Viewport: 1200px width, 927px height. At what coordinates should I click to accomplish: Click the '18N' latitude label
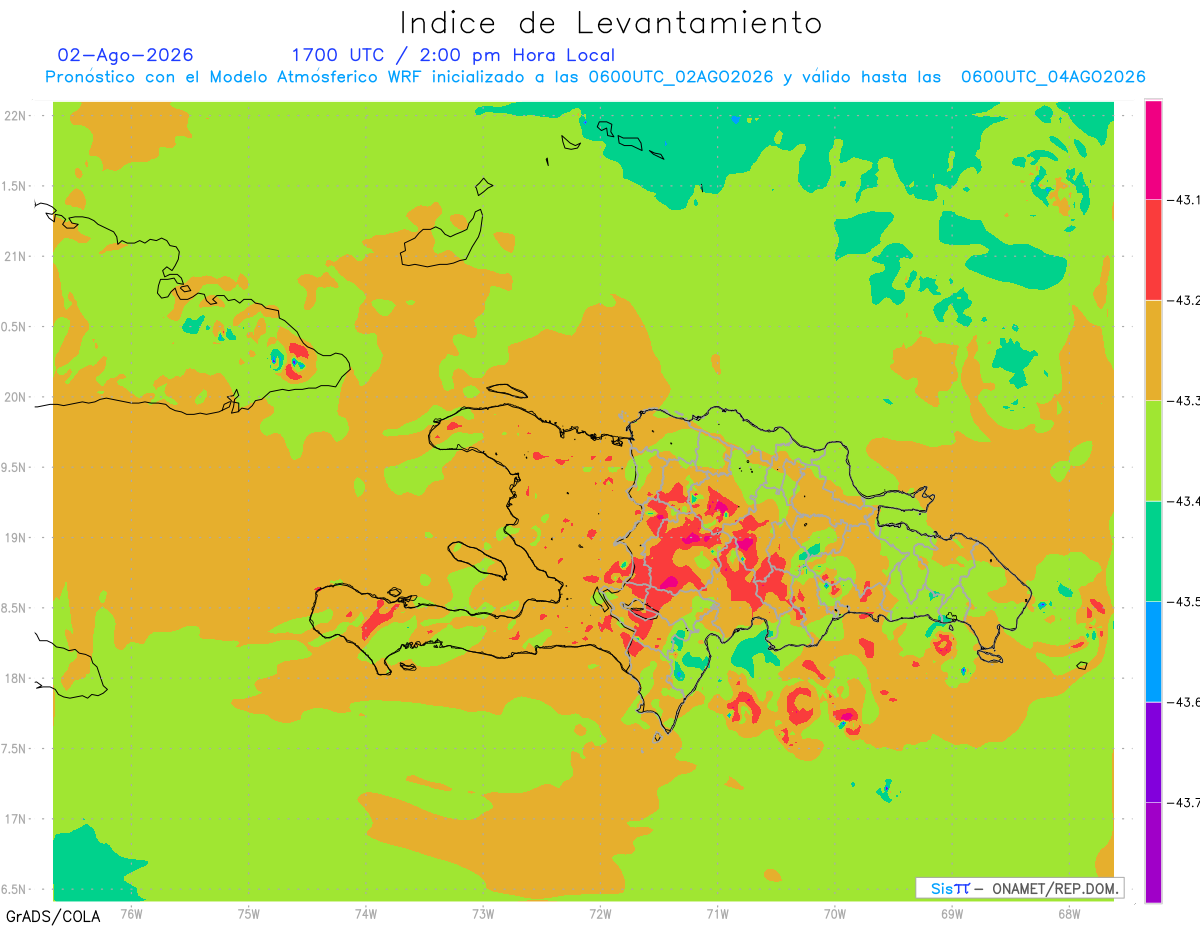[15, 678]
